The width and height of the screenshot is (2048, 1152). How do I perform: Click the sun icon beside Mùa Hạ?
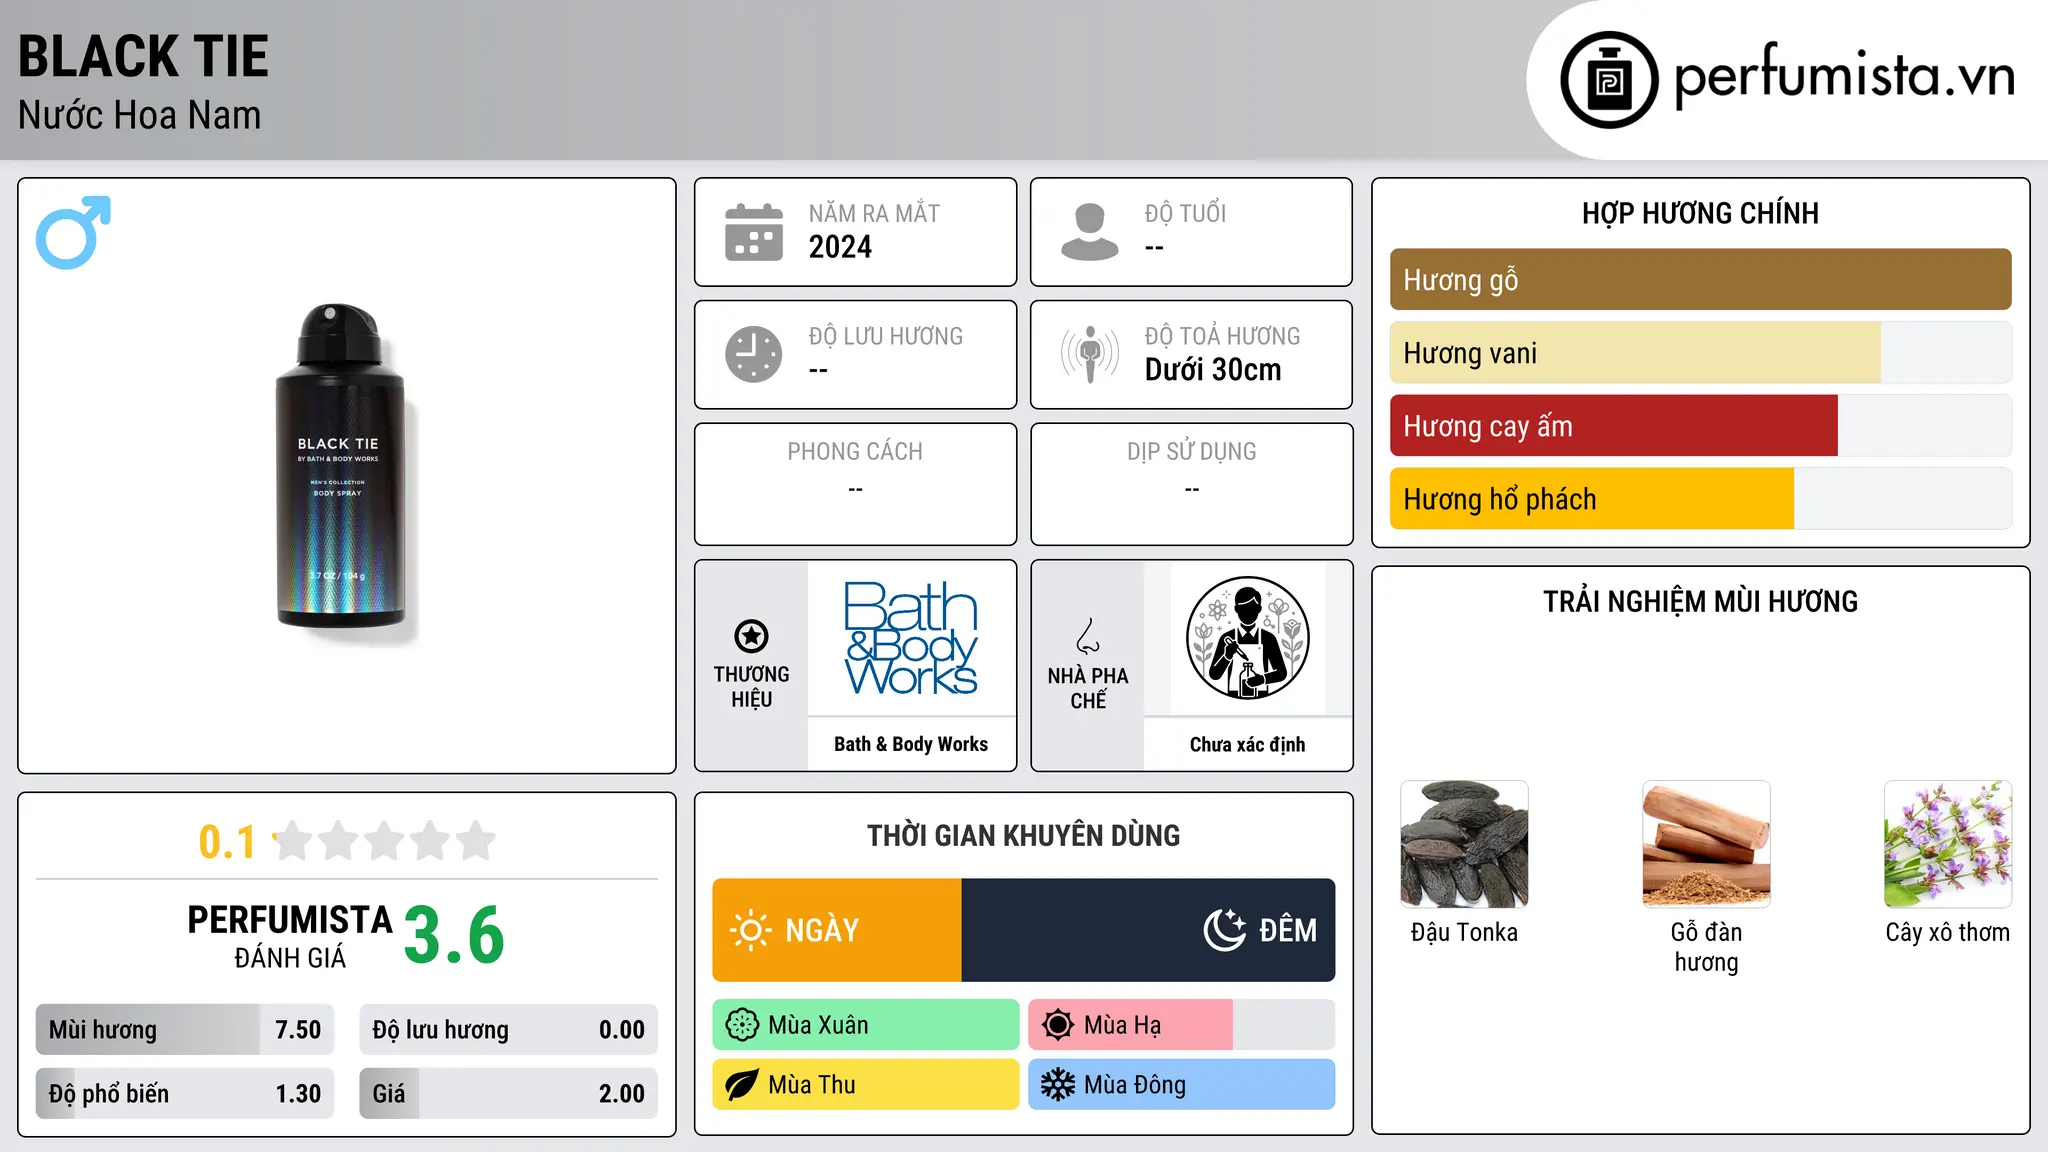[1058, 1025]
